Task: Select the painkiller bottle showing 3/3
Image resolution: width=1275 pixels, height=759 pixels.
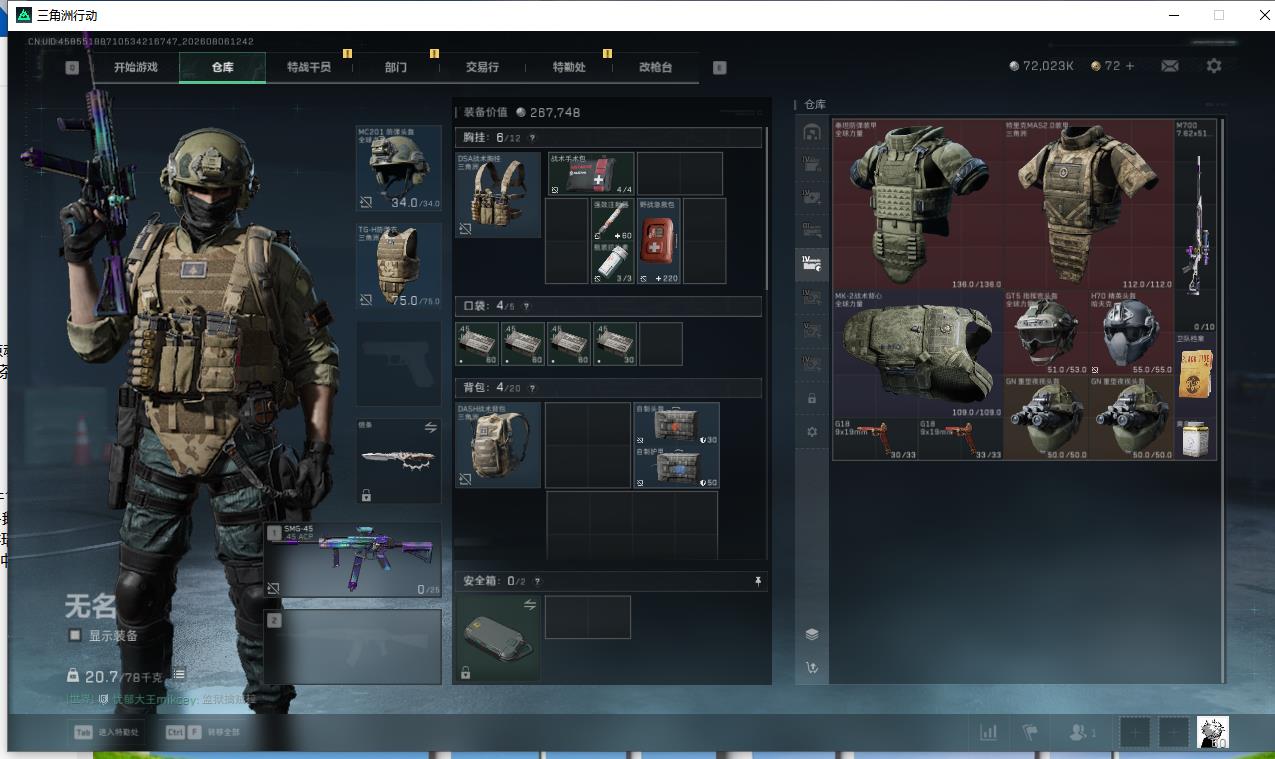Action: (x=613, y=263)
